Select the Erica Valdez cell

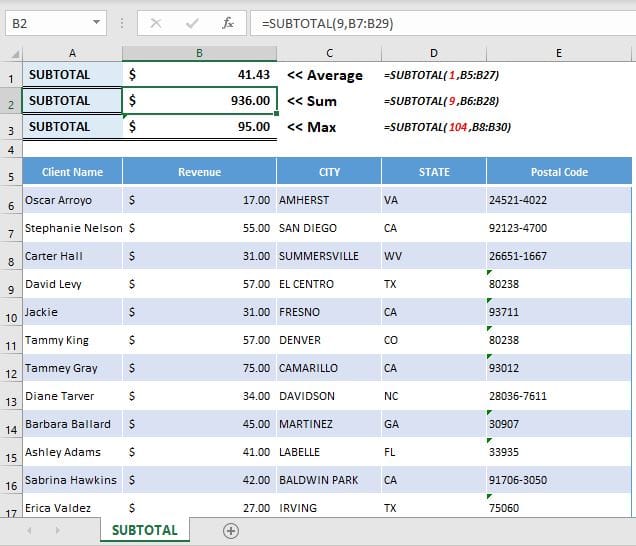tap(72, 507)
